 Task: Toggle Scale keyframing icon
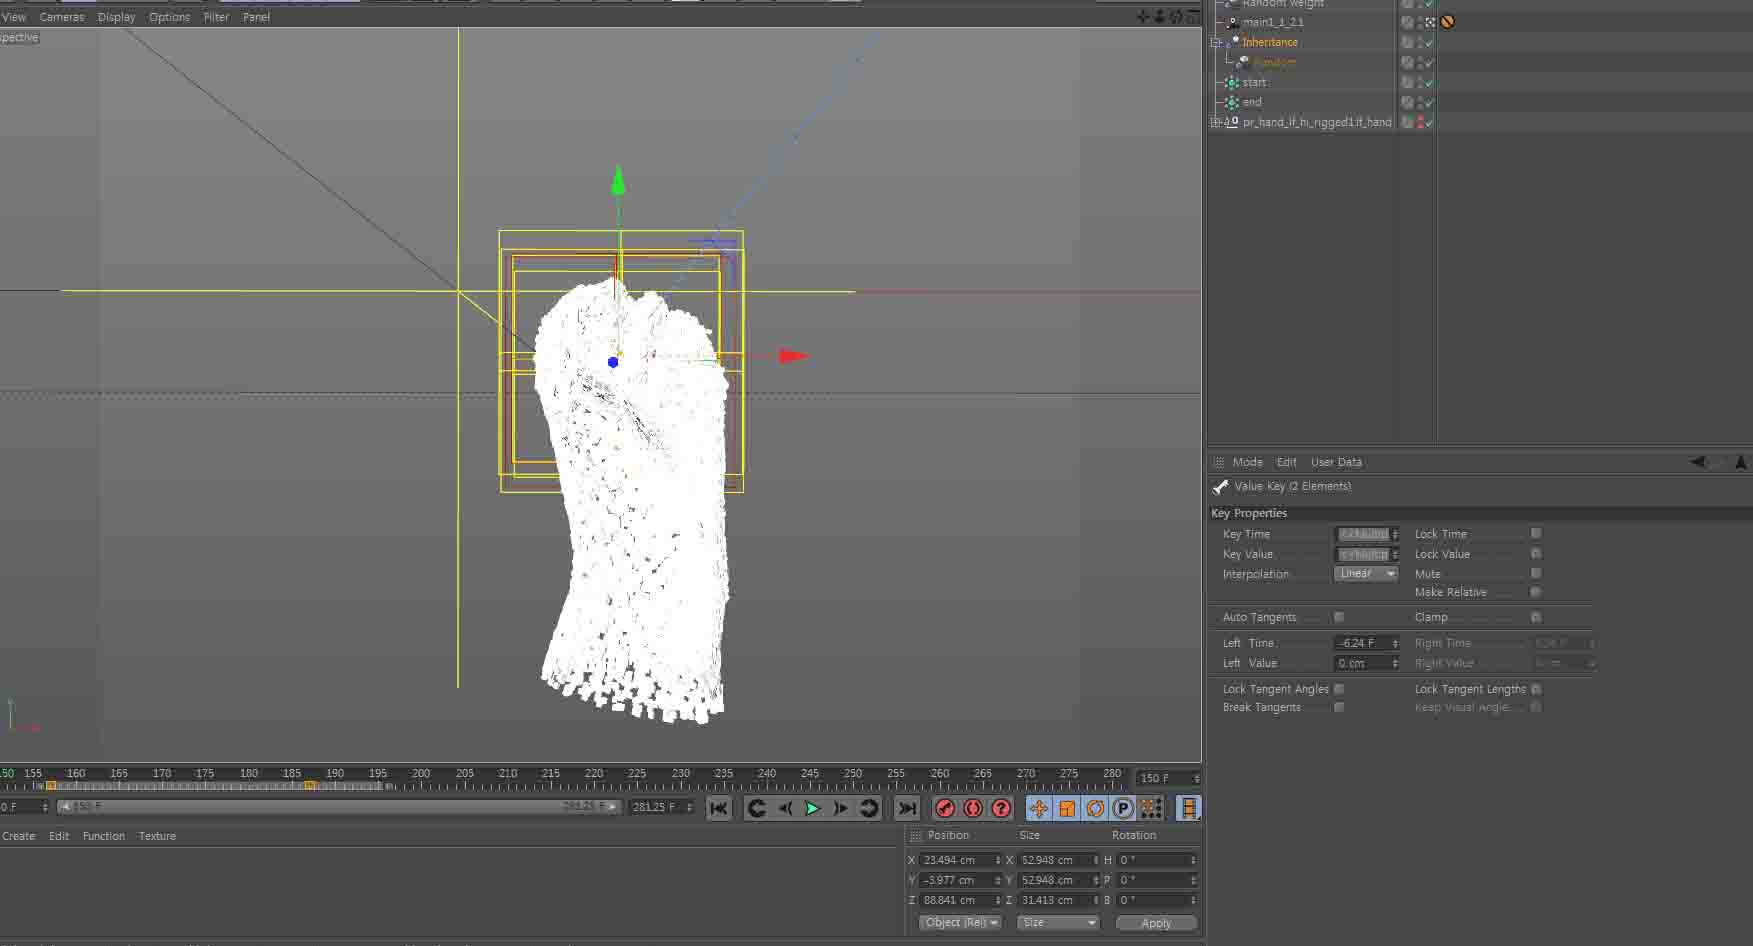1067,808
